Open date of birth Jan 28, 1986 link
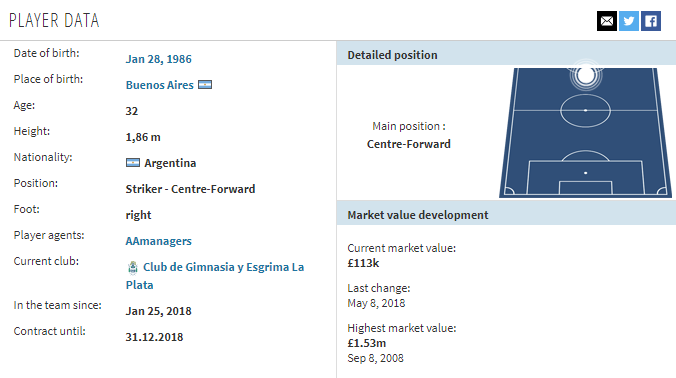 click(x=158, y=59)
